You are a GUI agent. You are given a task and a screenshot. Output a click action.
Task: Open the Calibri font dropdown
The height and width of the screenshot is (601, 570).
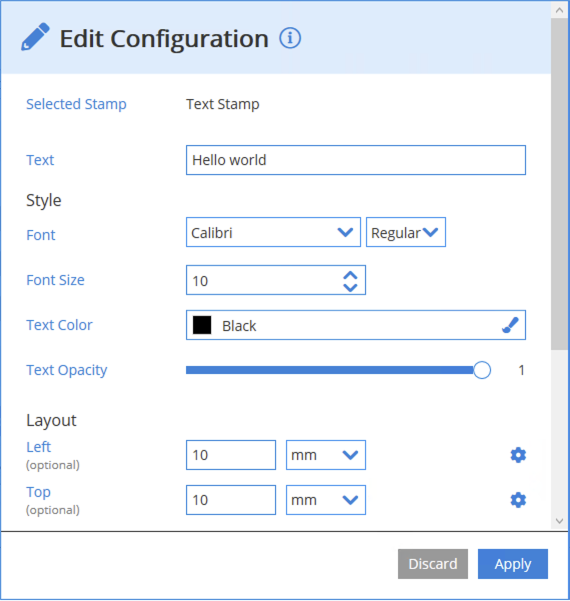[273, 232]
